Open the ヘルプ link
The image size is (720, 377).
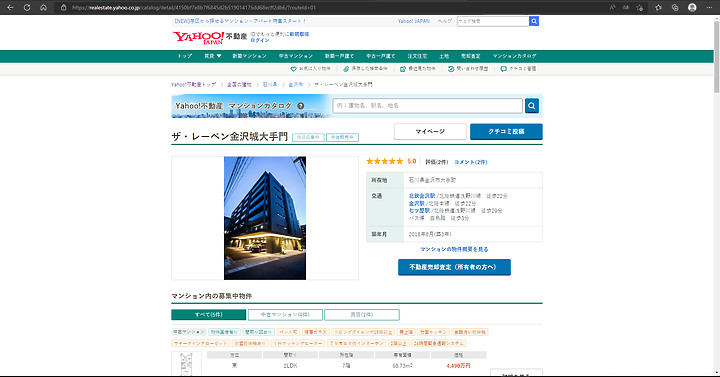(444, 21)
